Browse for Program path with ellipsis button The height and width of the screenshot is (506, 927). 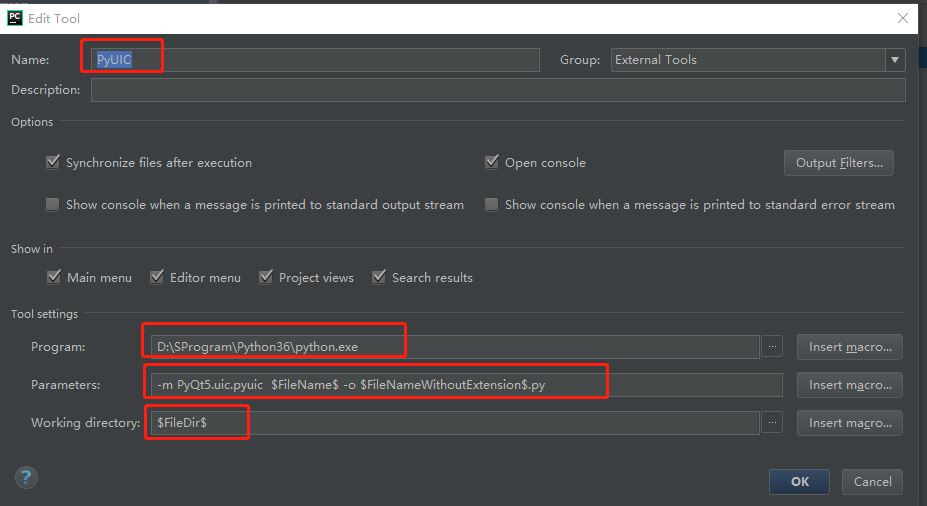coord(771,347)
